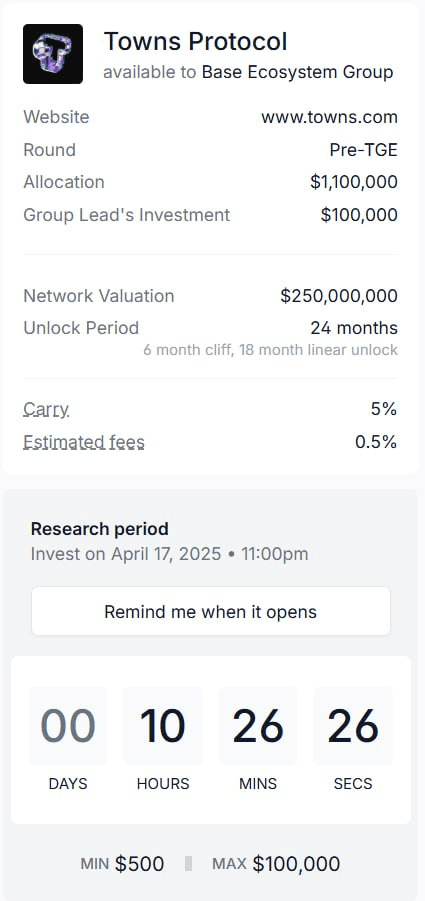Click the seconds countdown tile
Screen dimensions: 425x901
pyautogui.click(x=353, y=726)
